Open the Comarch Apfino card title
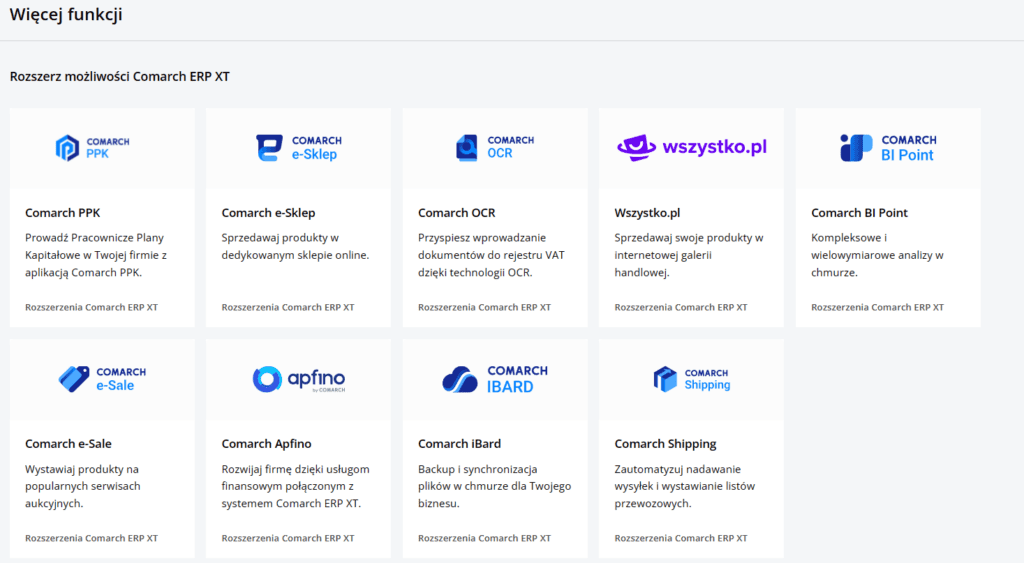The image size is (1024, 563). [x=266, y=443]
